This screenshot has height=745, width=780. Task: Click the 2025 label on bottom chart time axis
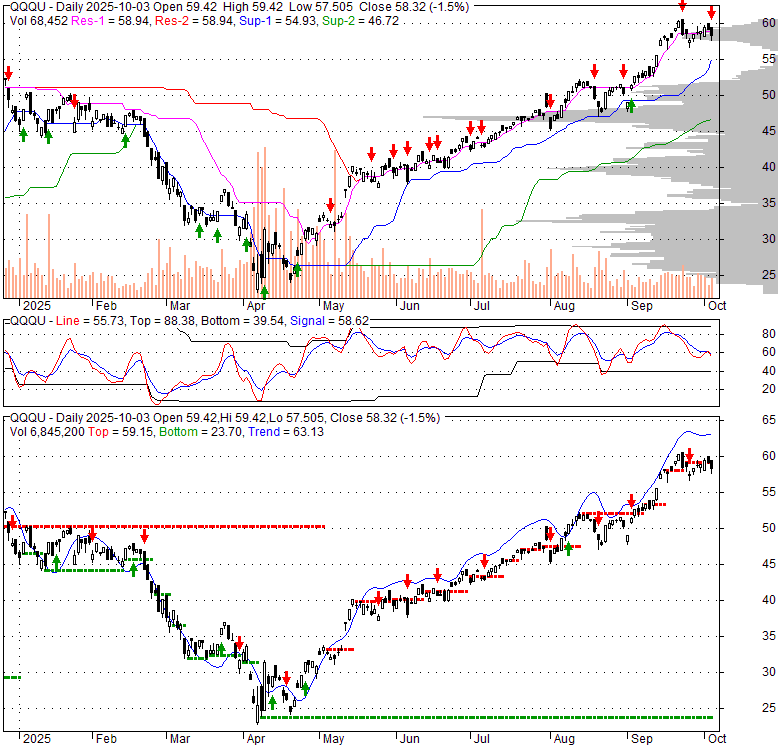(x=37, y=739)
